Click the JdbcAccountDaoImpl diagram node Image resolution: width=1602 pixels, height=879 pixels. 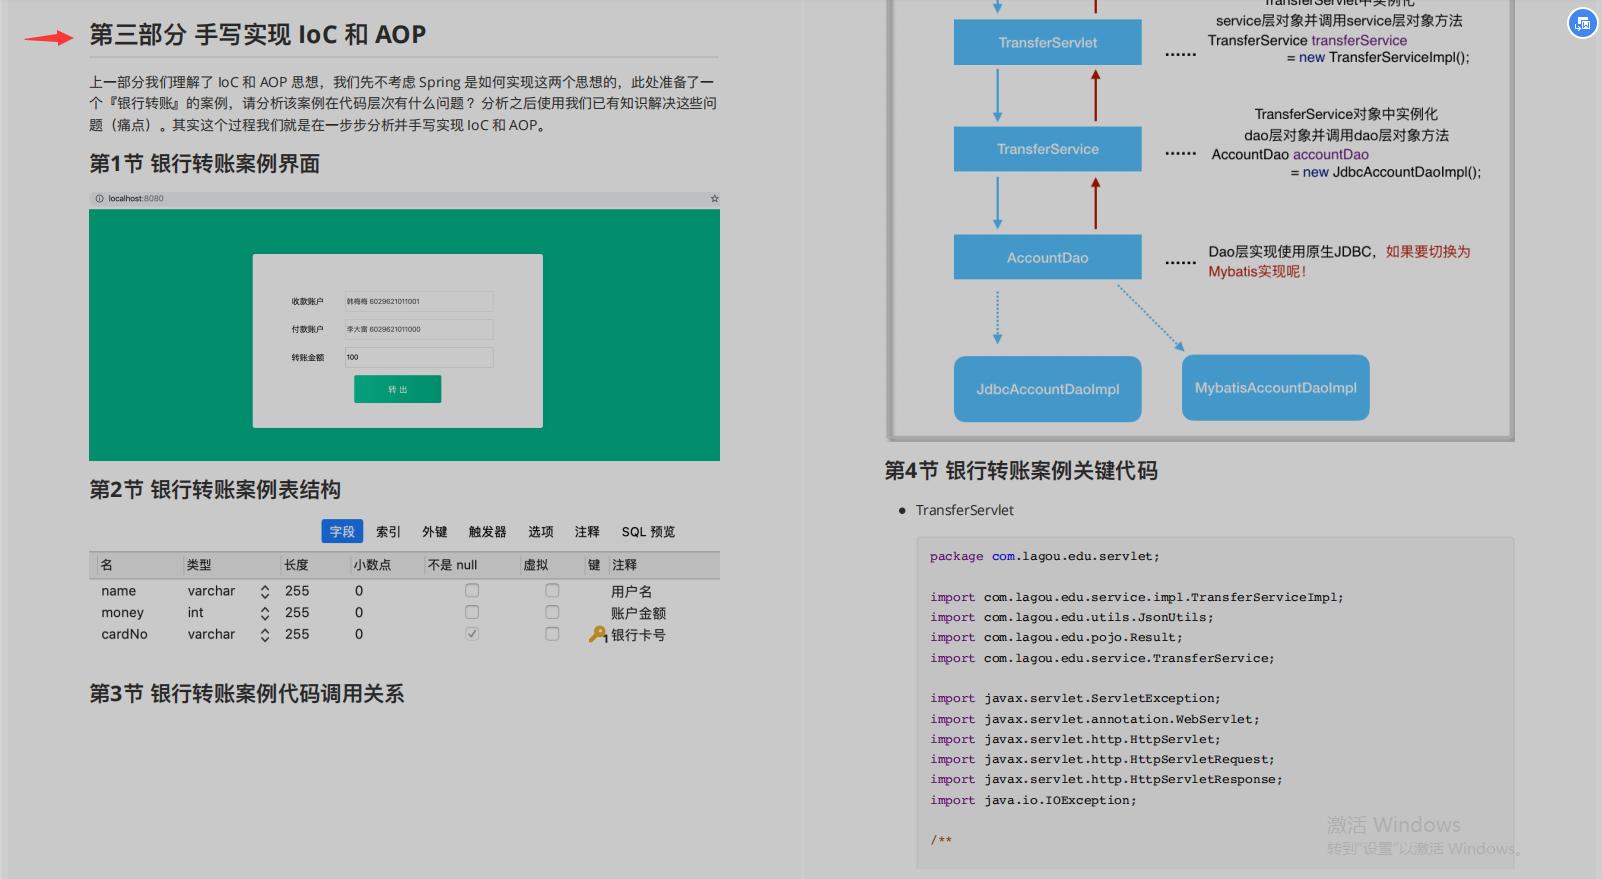pos(1047,389)
